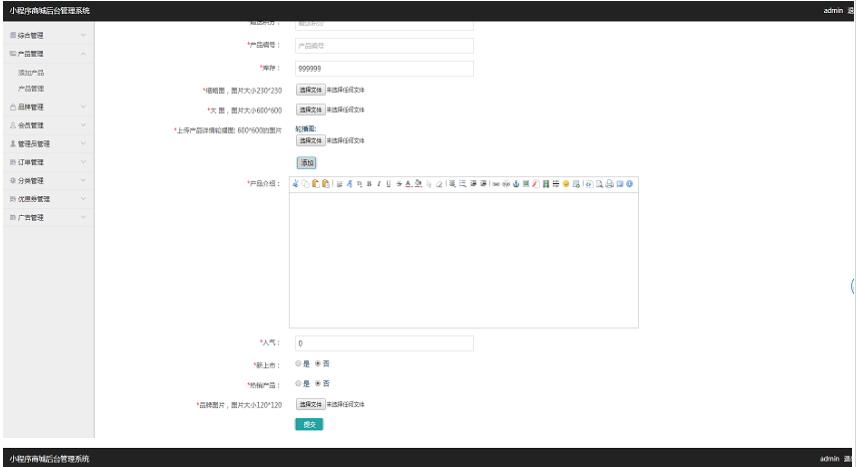
Task: Click the Copy icon in editor toolbar
Action: (x=306, y=184)
